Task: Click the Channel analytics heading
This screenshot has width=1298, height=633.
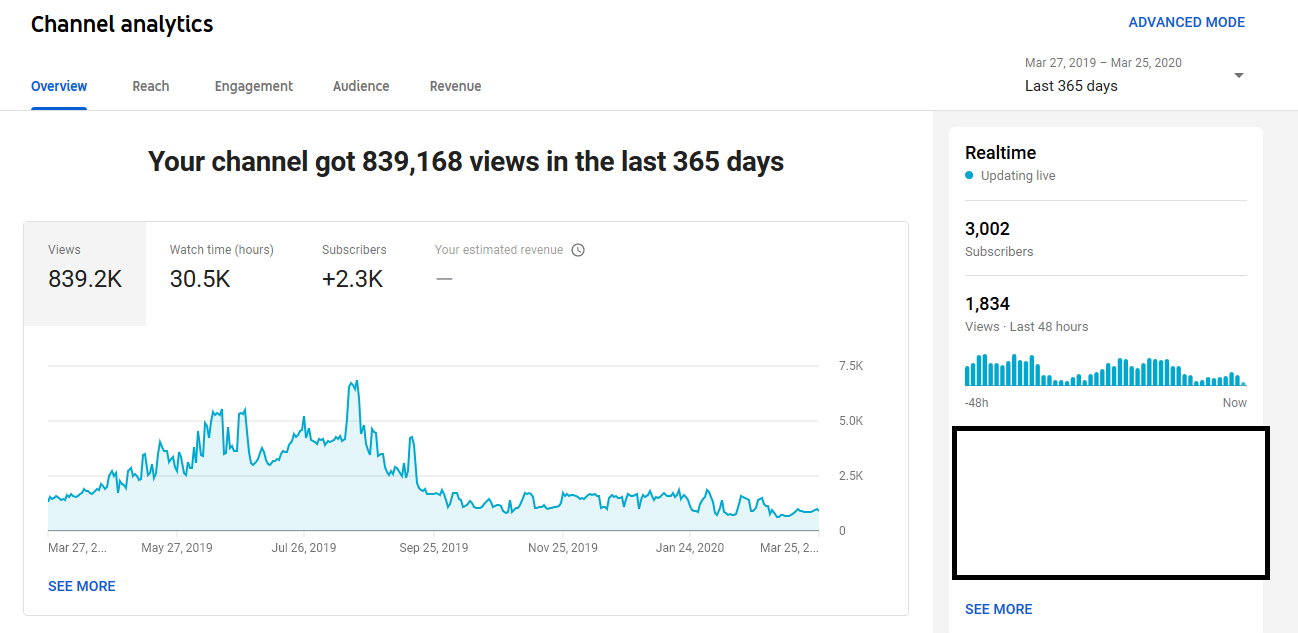Action: 122,25
